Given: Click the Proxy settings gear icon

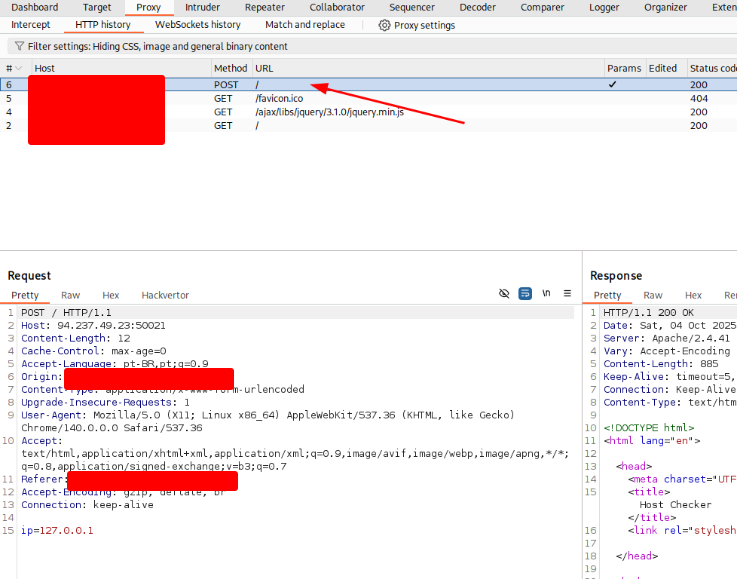Looking at the screenshot, I should click(384, 25).
